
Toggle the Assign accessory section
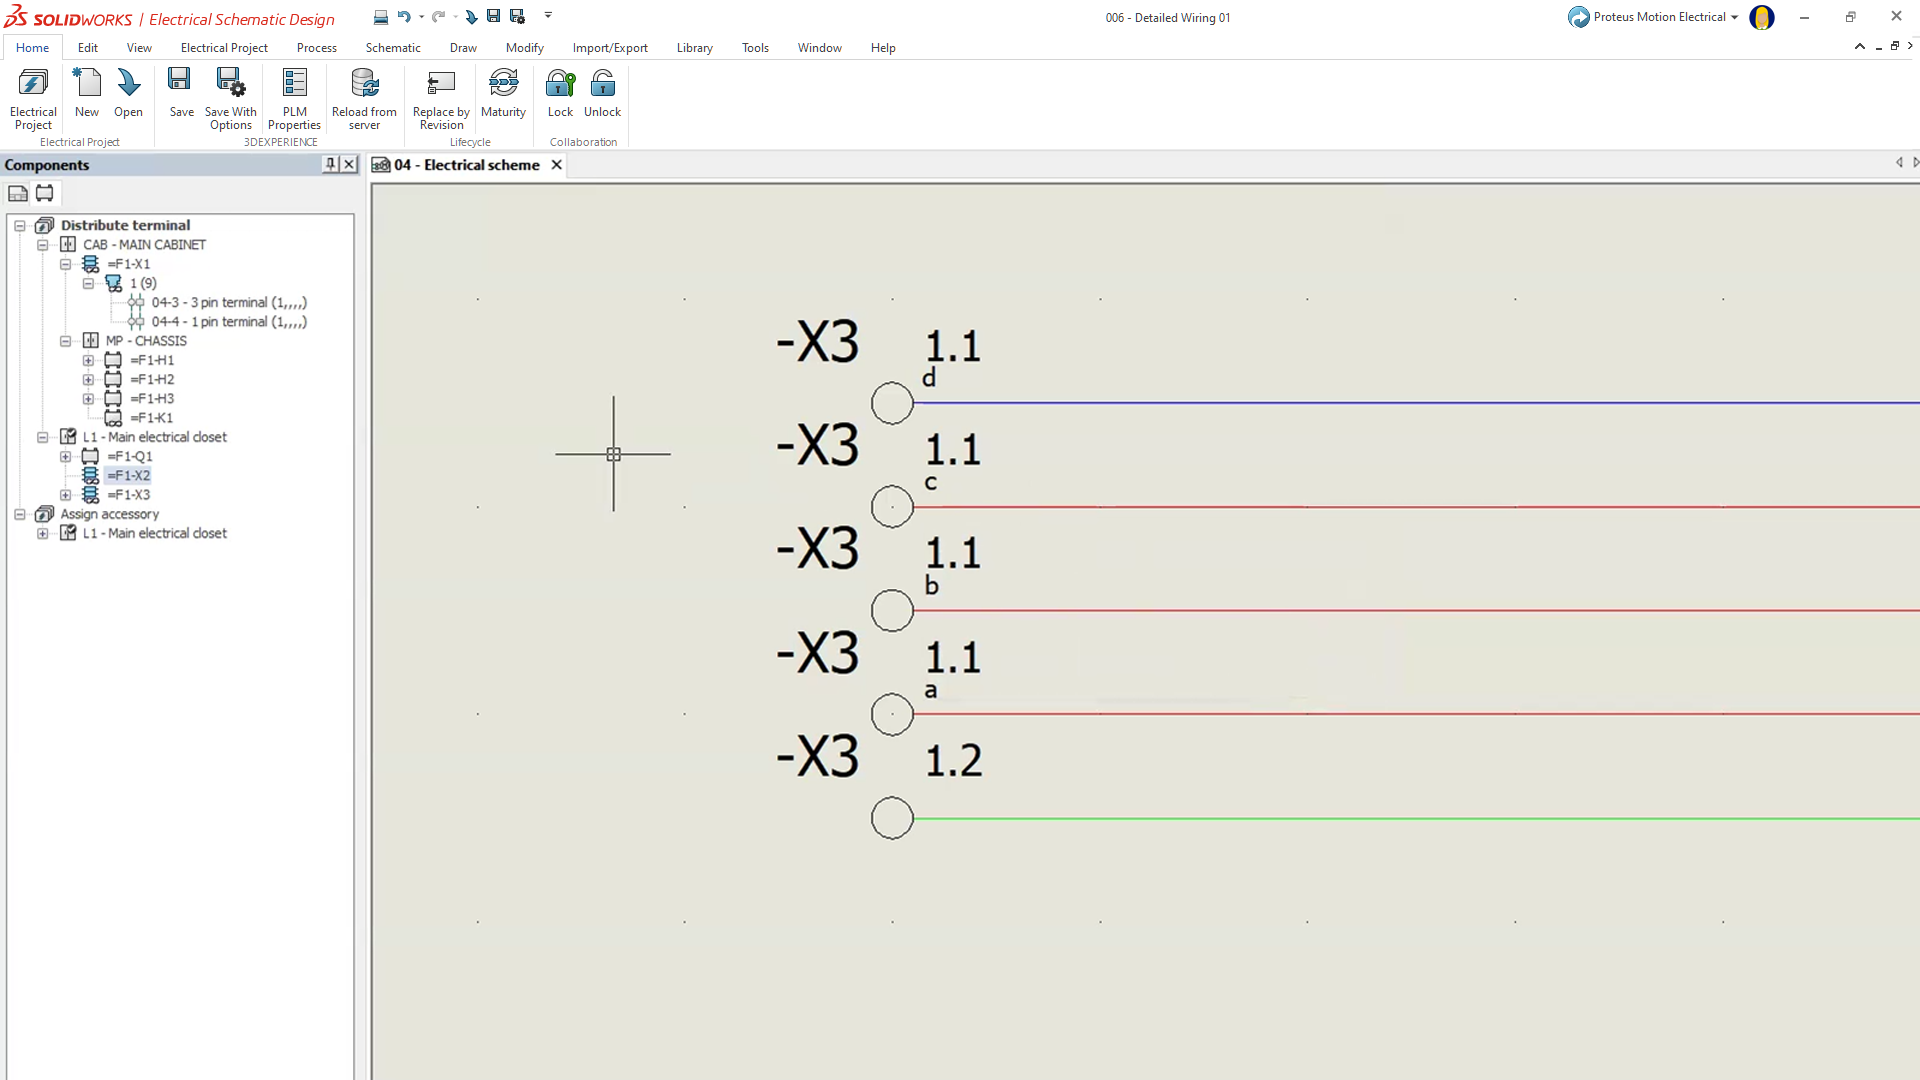[18, 513]
